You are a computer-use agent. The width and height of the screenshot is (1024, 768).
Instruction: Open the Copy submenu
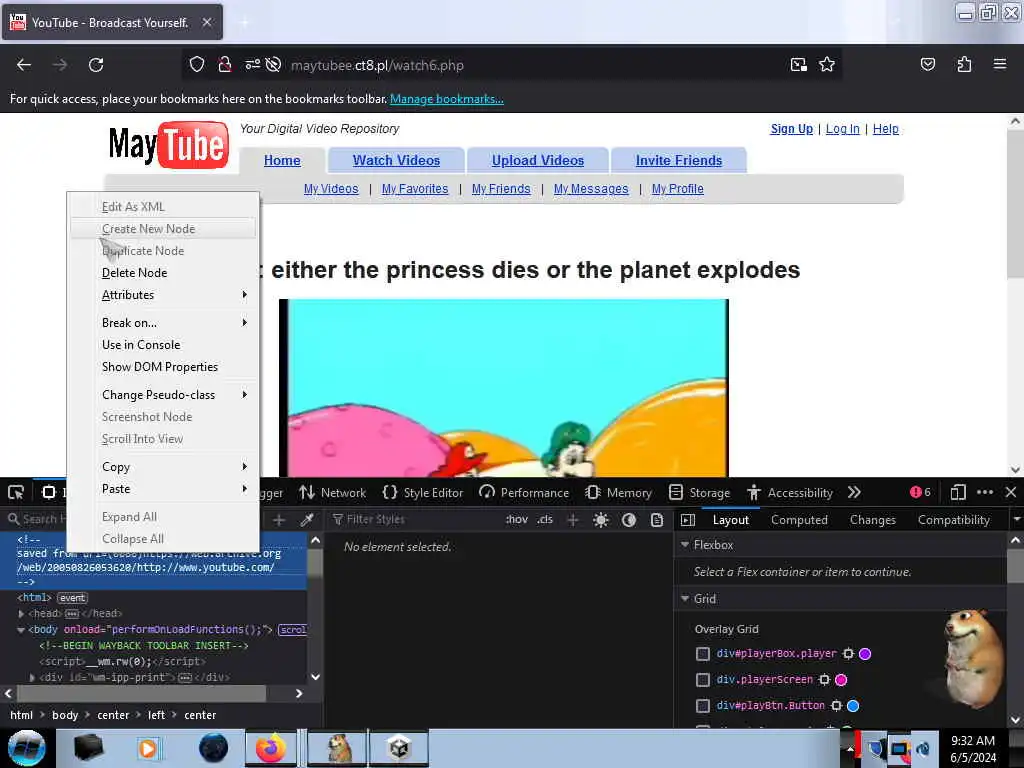click(163, 467)
